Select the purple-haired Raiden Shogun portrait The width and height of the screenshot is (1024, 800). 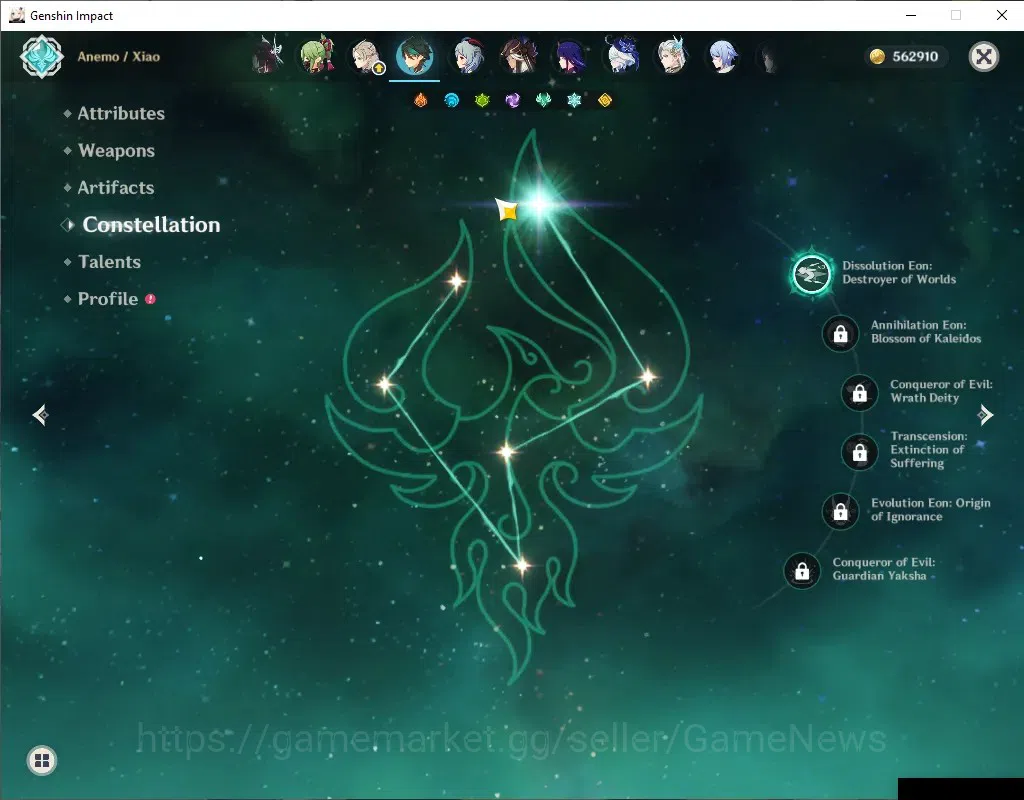point(570,56)
